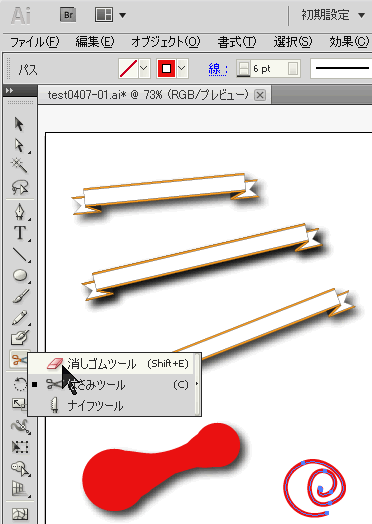The image size is (372, 524).
Task: Choose はさみツール from the flyout
Action: click(111, 385)
